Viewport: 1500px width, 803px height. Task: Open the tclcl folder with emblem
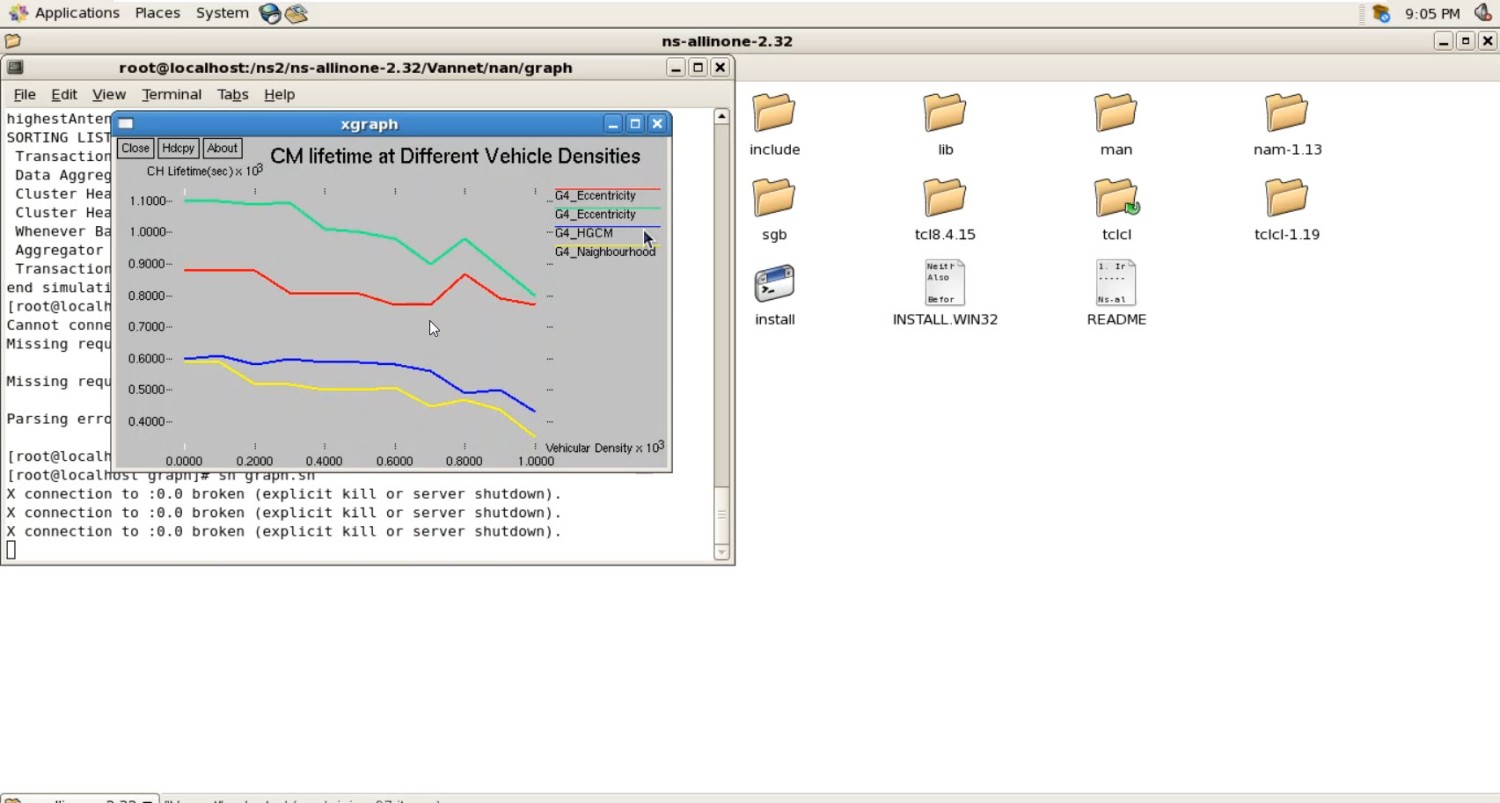point(1116,198)
